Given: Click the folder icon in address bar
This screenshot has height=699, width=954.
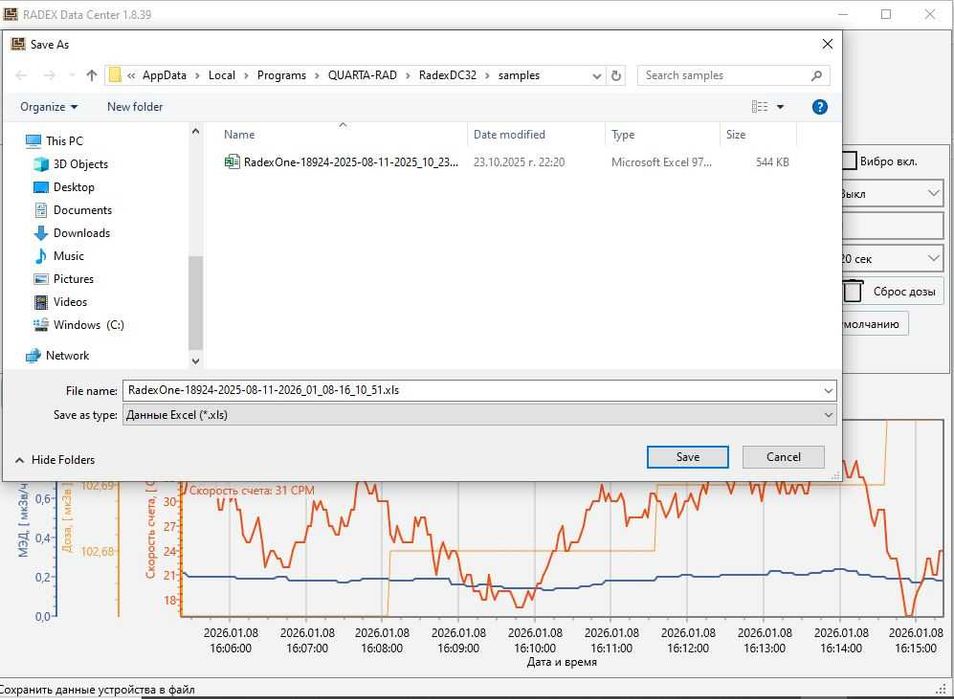Looking at the screenshot, I should 114,75.
